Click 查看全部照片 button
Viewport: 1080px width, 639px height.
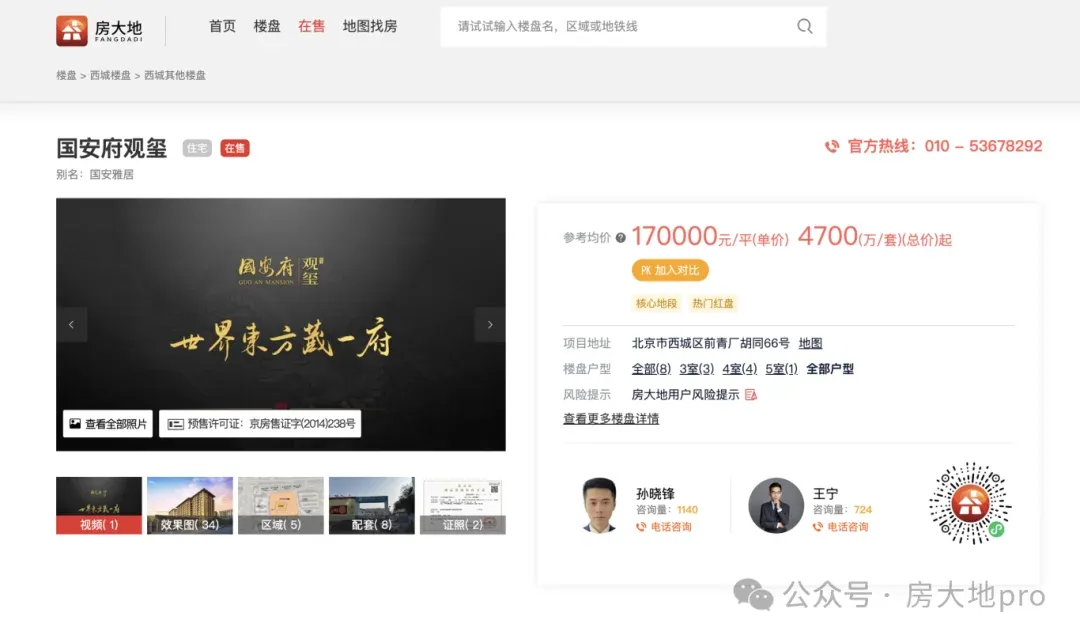(x=108, y=423)
